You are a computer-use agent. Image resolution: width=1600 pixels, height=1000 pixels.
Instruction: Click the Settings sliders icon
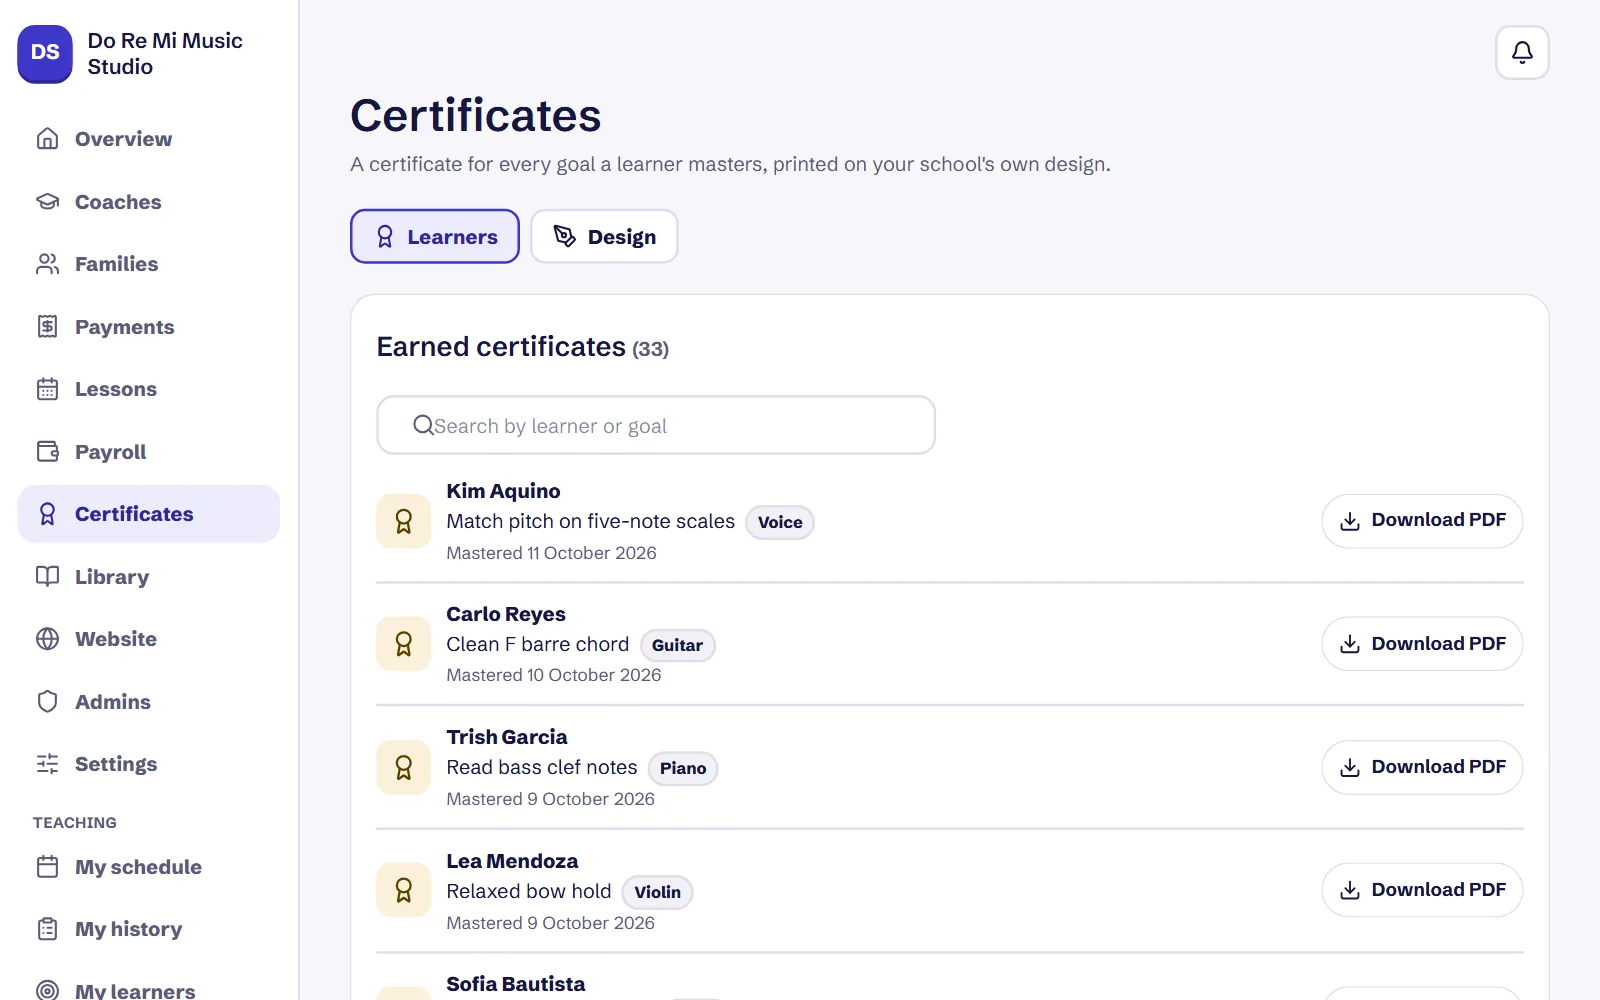(x=47, y=764)
